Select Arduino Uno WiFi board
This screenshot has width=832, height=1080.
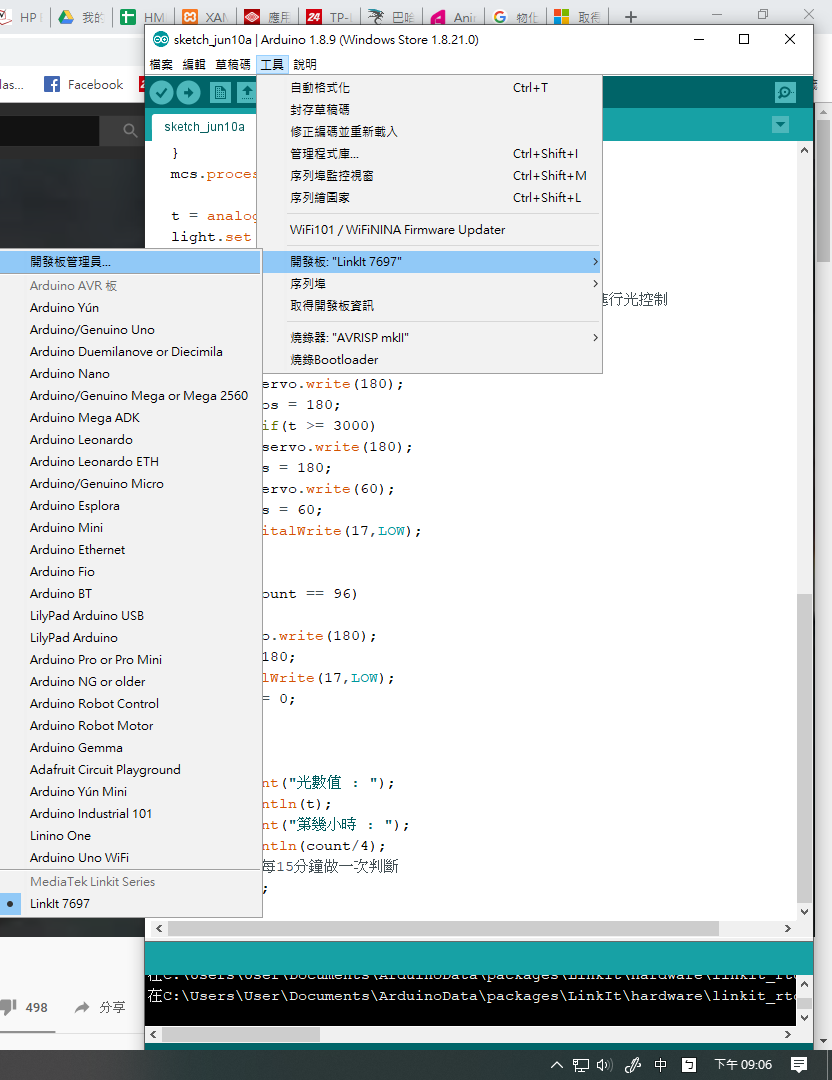(x=130, y=858)
